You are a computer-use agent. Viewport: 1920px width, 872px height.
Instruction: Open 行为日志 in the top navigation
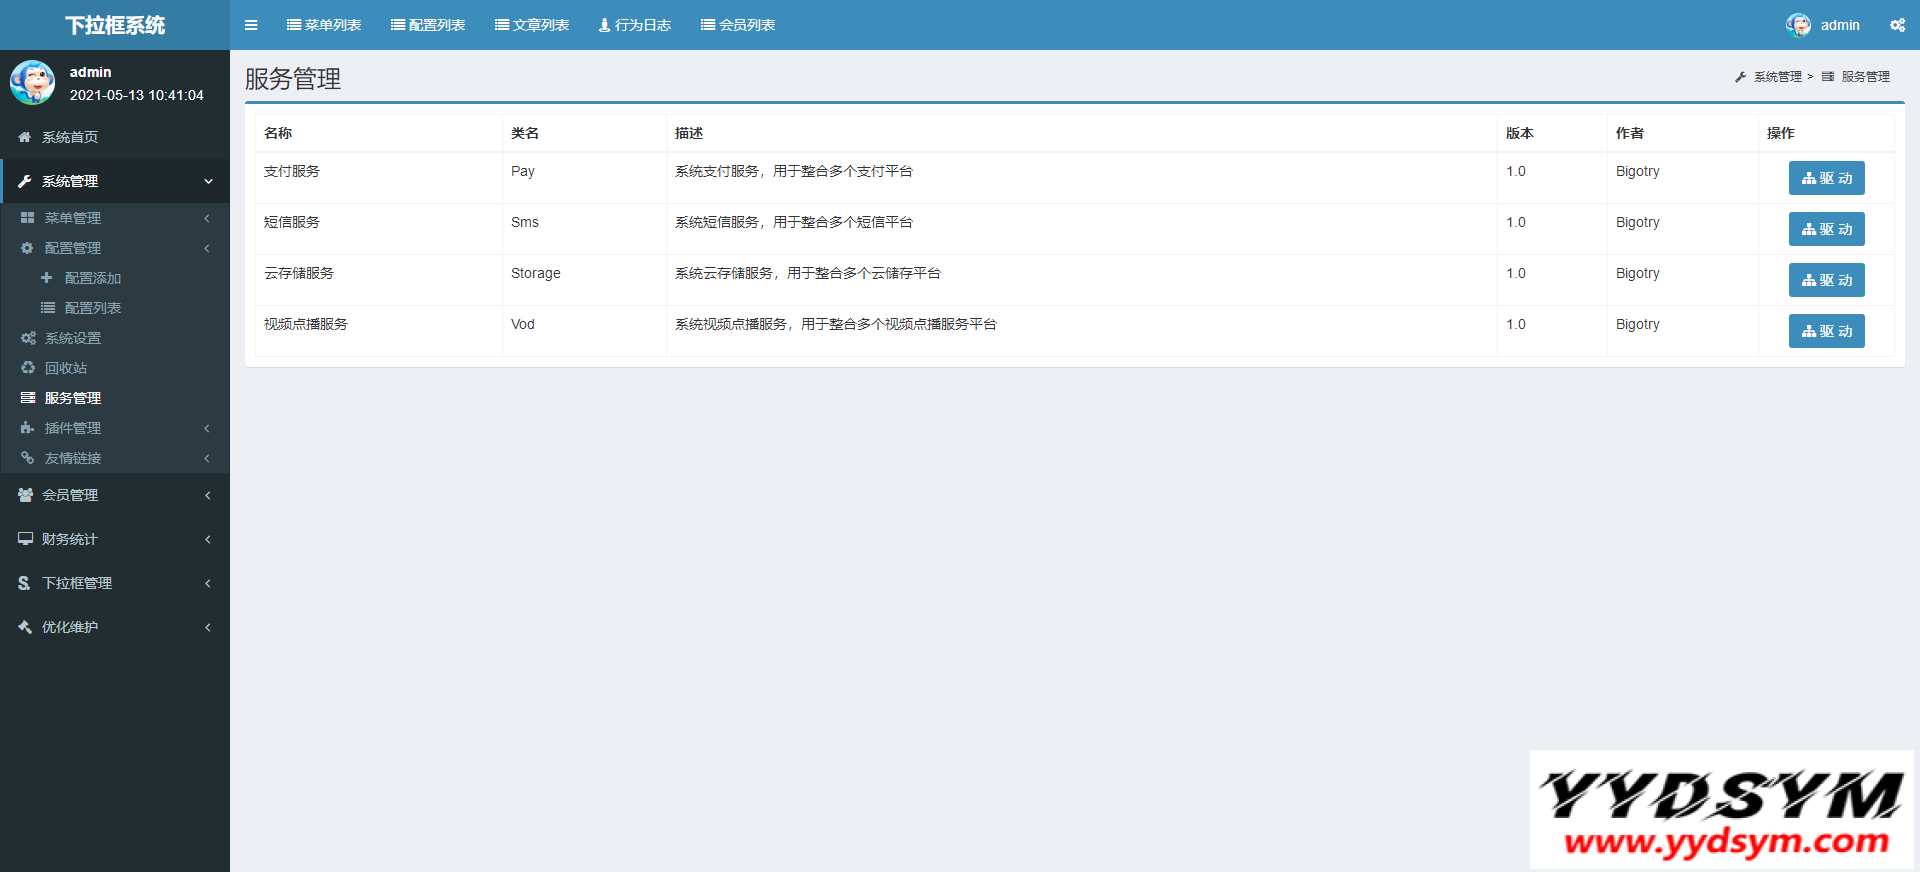click(635, 25)
